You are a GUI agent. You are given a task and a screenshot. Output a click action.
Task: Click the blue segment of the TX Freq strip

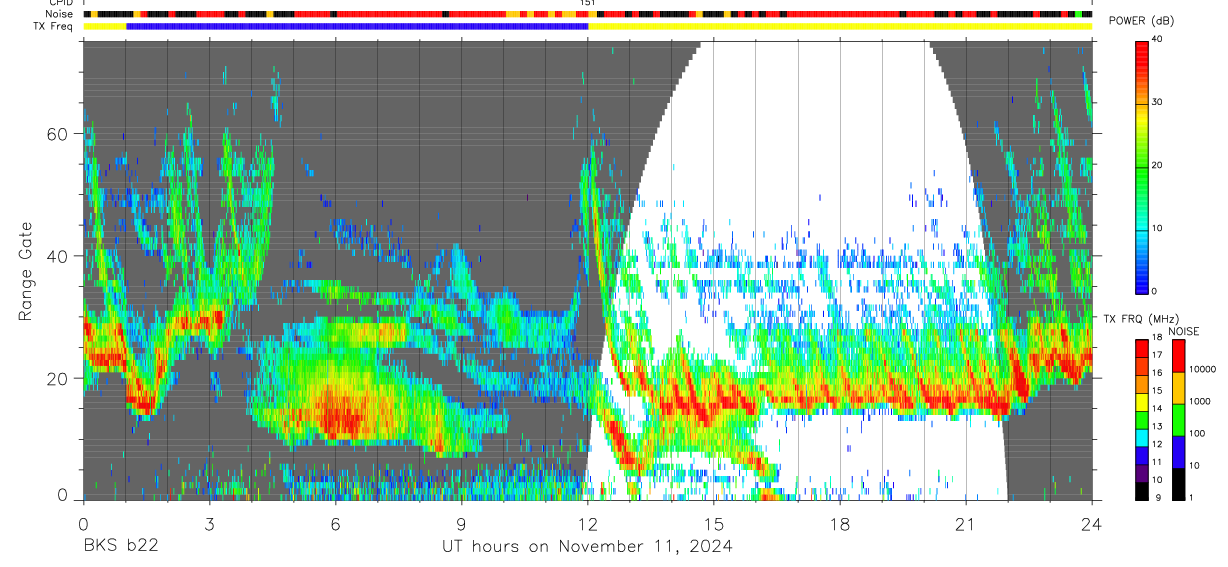pyautogui.click(x=357, y=26)
